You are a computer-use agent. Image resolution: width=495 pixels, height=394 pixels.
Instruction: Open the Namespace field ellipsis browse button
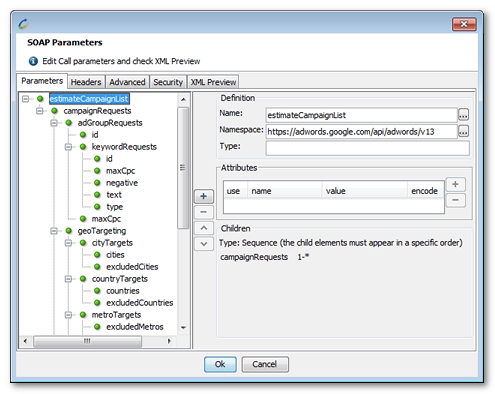tap(463, 131)
